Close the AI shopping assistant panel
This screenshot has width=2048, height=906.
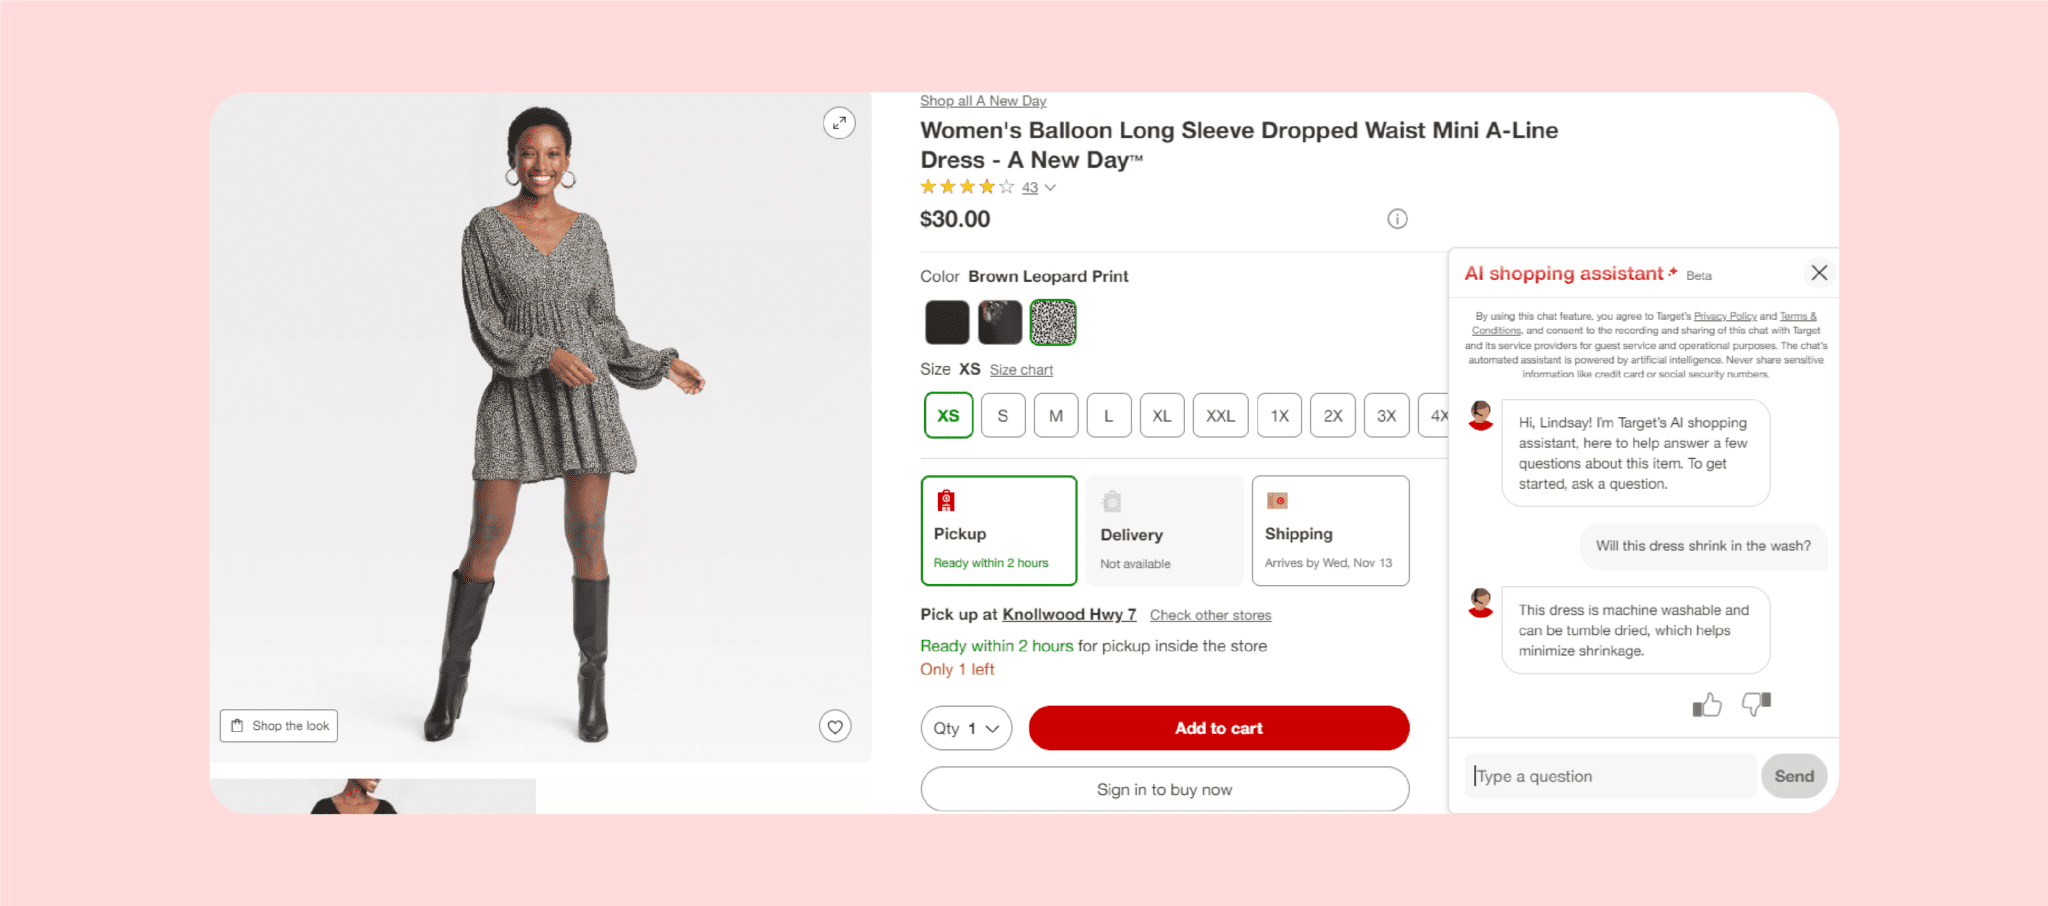coord(1819,272)
